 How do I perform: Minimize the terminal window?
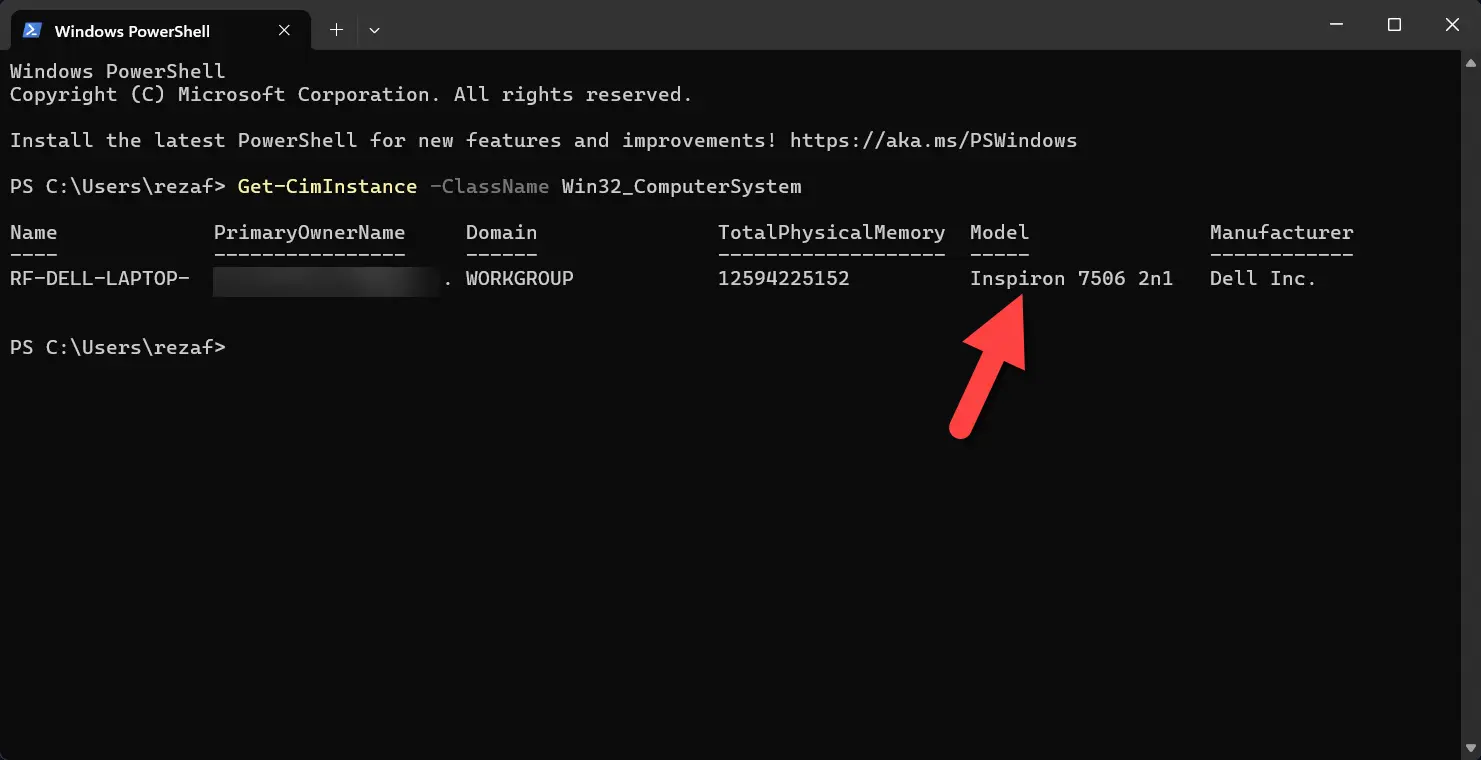pos(1336,25)
